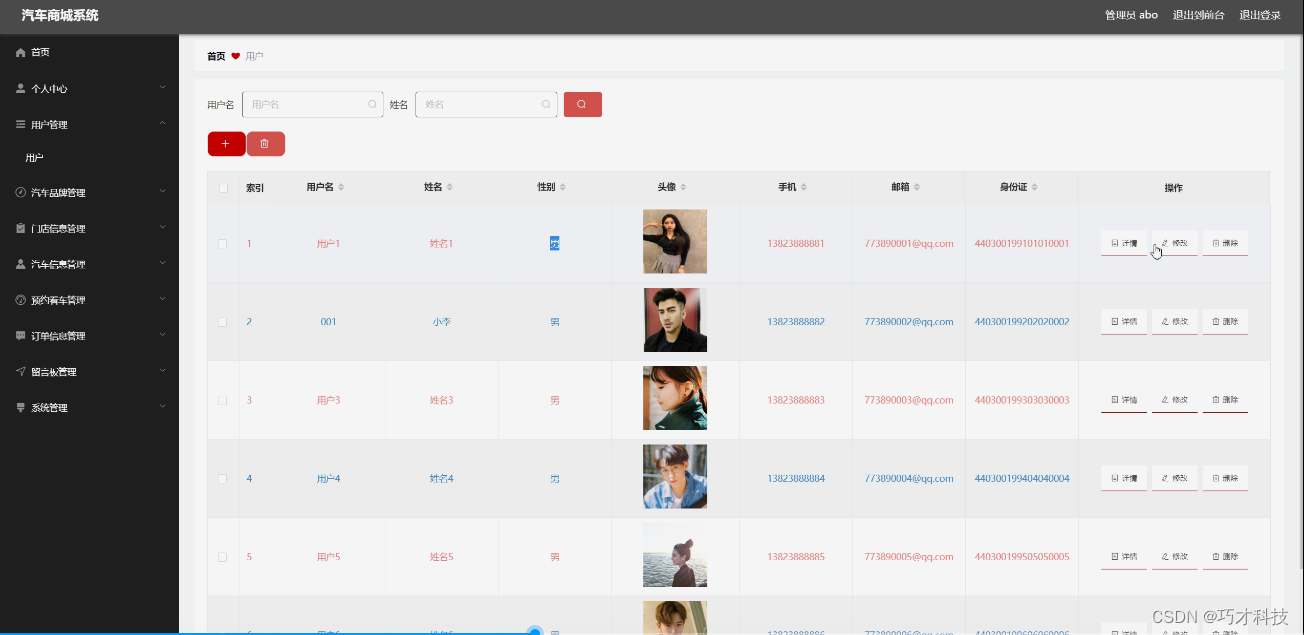
Task: Click the sort arrows on 姓名 column
Action: (450, 187)
